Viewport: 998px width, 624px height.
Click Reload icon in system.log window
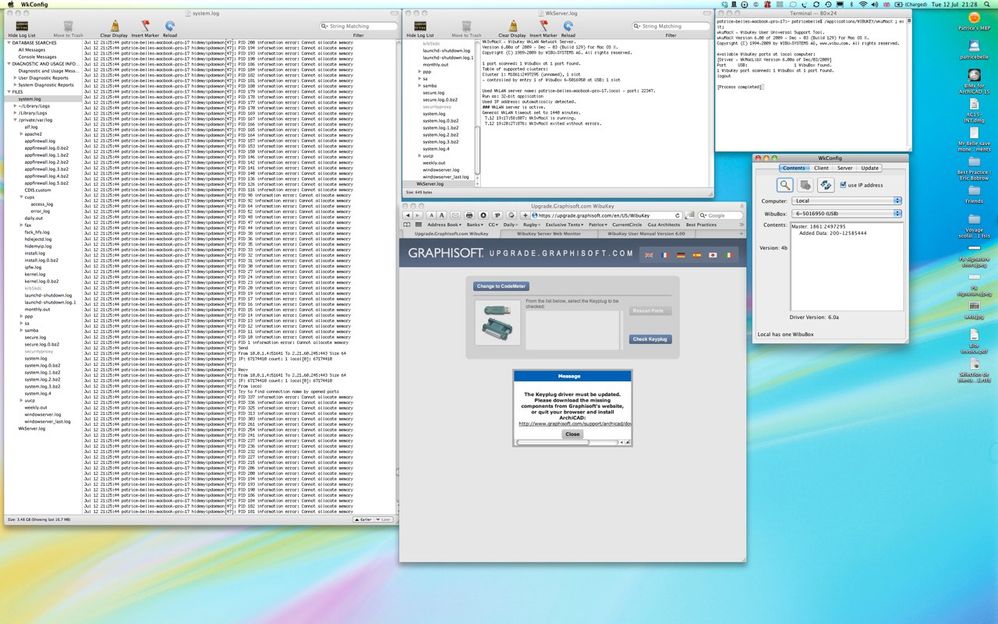coord(170,25)
